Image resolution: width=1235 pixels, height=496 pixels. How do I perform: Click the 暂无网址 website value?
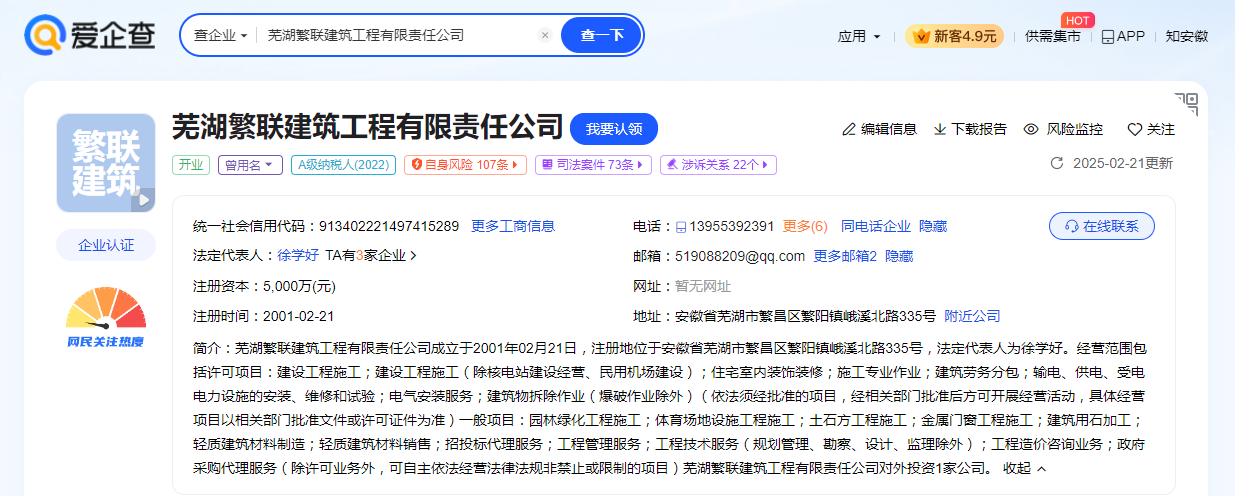(703, 286)
